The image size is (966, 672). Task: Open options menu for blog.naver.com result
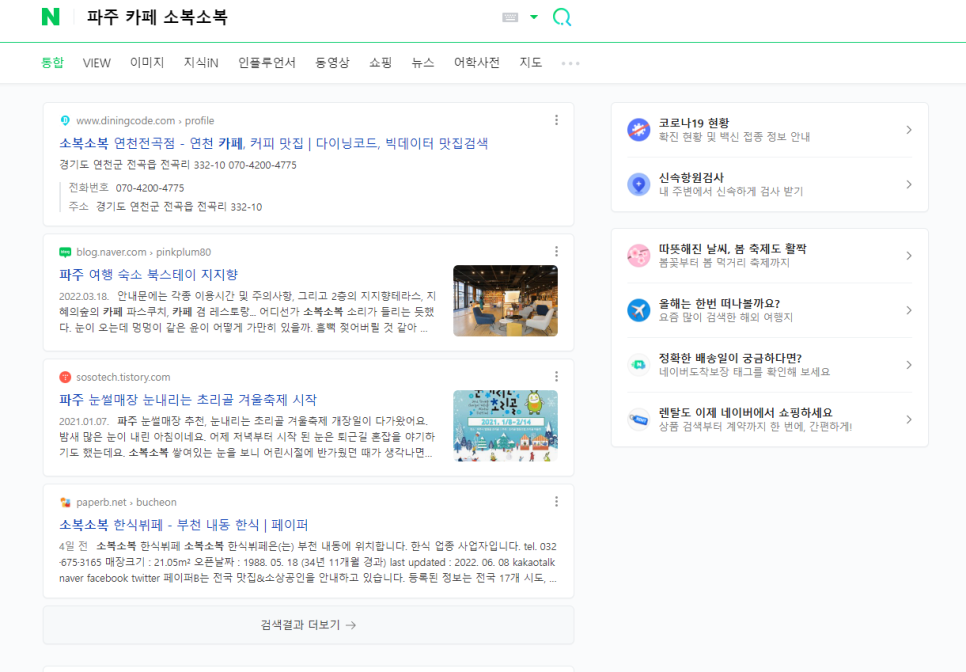coord(556,251)
